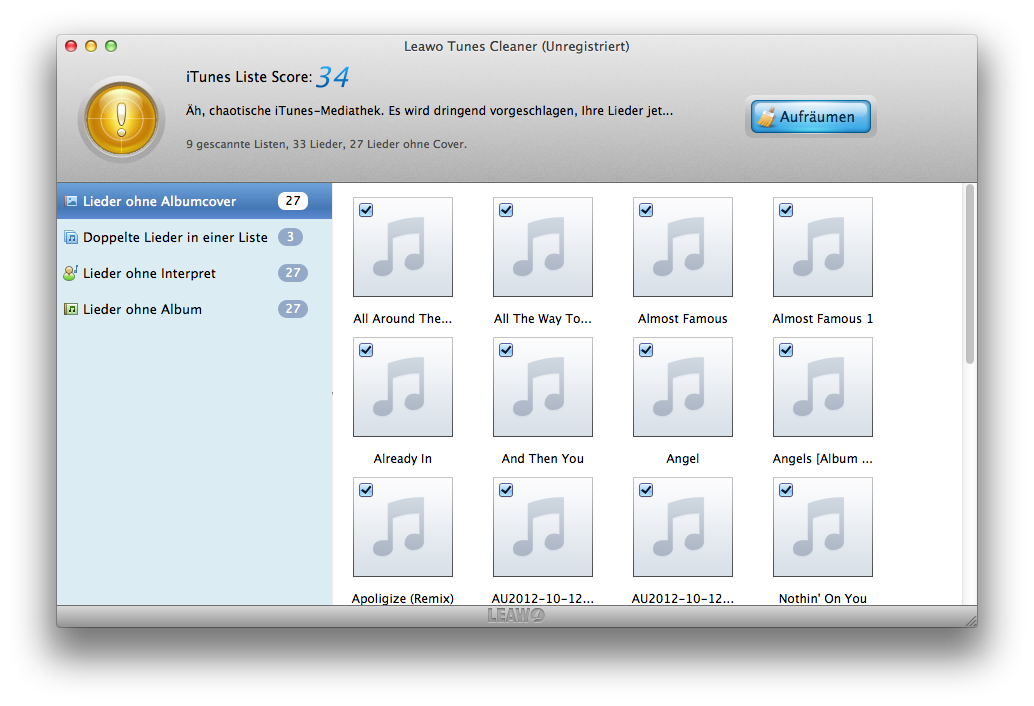
Task: Click the vertical scrollbar of the song grid
Action: tap(969, 275)
